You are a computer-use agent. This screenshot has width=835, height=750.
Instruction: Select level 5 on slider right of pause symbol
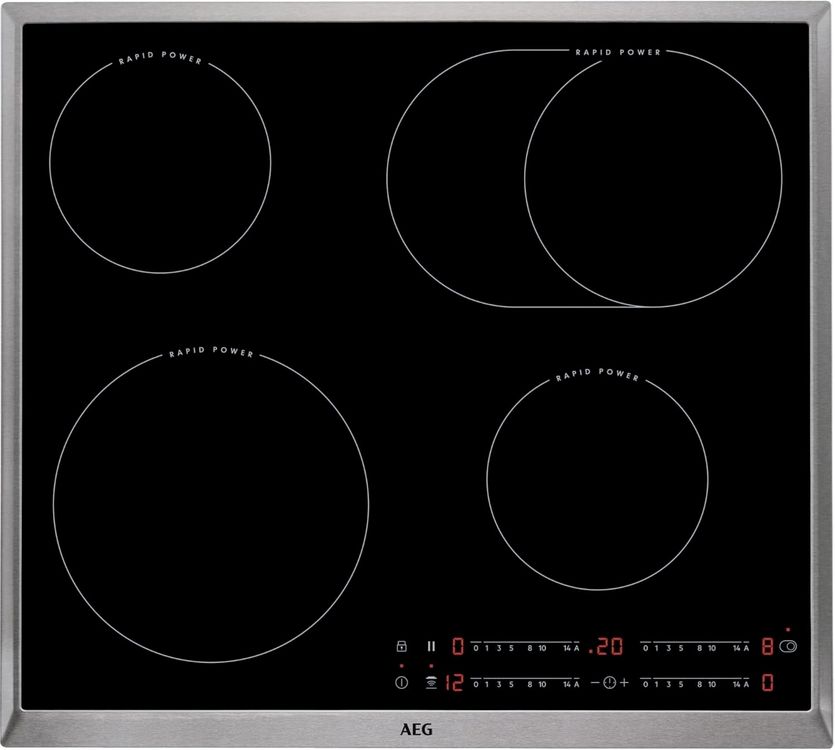[511, 648]
